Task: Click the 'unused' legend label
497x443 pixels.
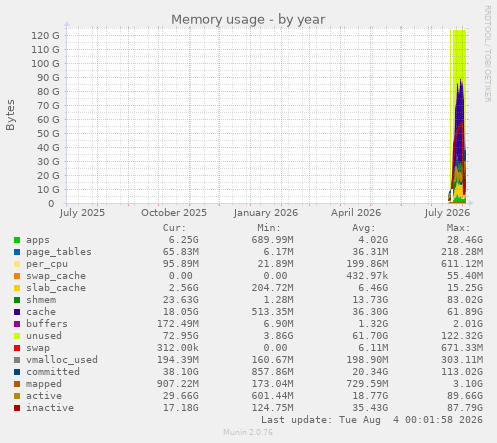Action: tap(44, 336)
